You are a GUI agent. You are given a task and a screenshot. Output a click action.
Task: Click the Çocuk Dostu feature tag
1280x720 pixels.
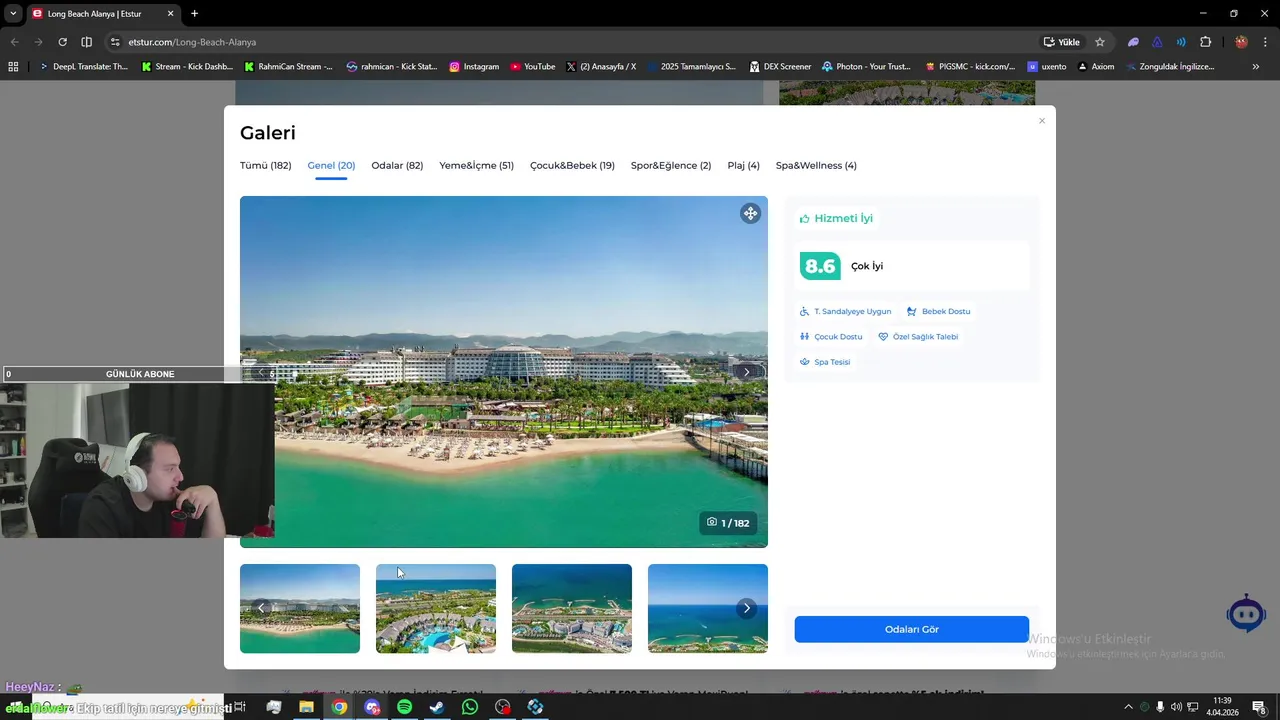coord(830,337)
